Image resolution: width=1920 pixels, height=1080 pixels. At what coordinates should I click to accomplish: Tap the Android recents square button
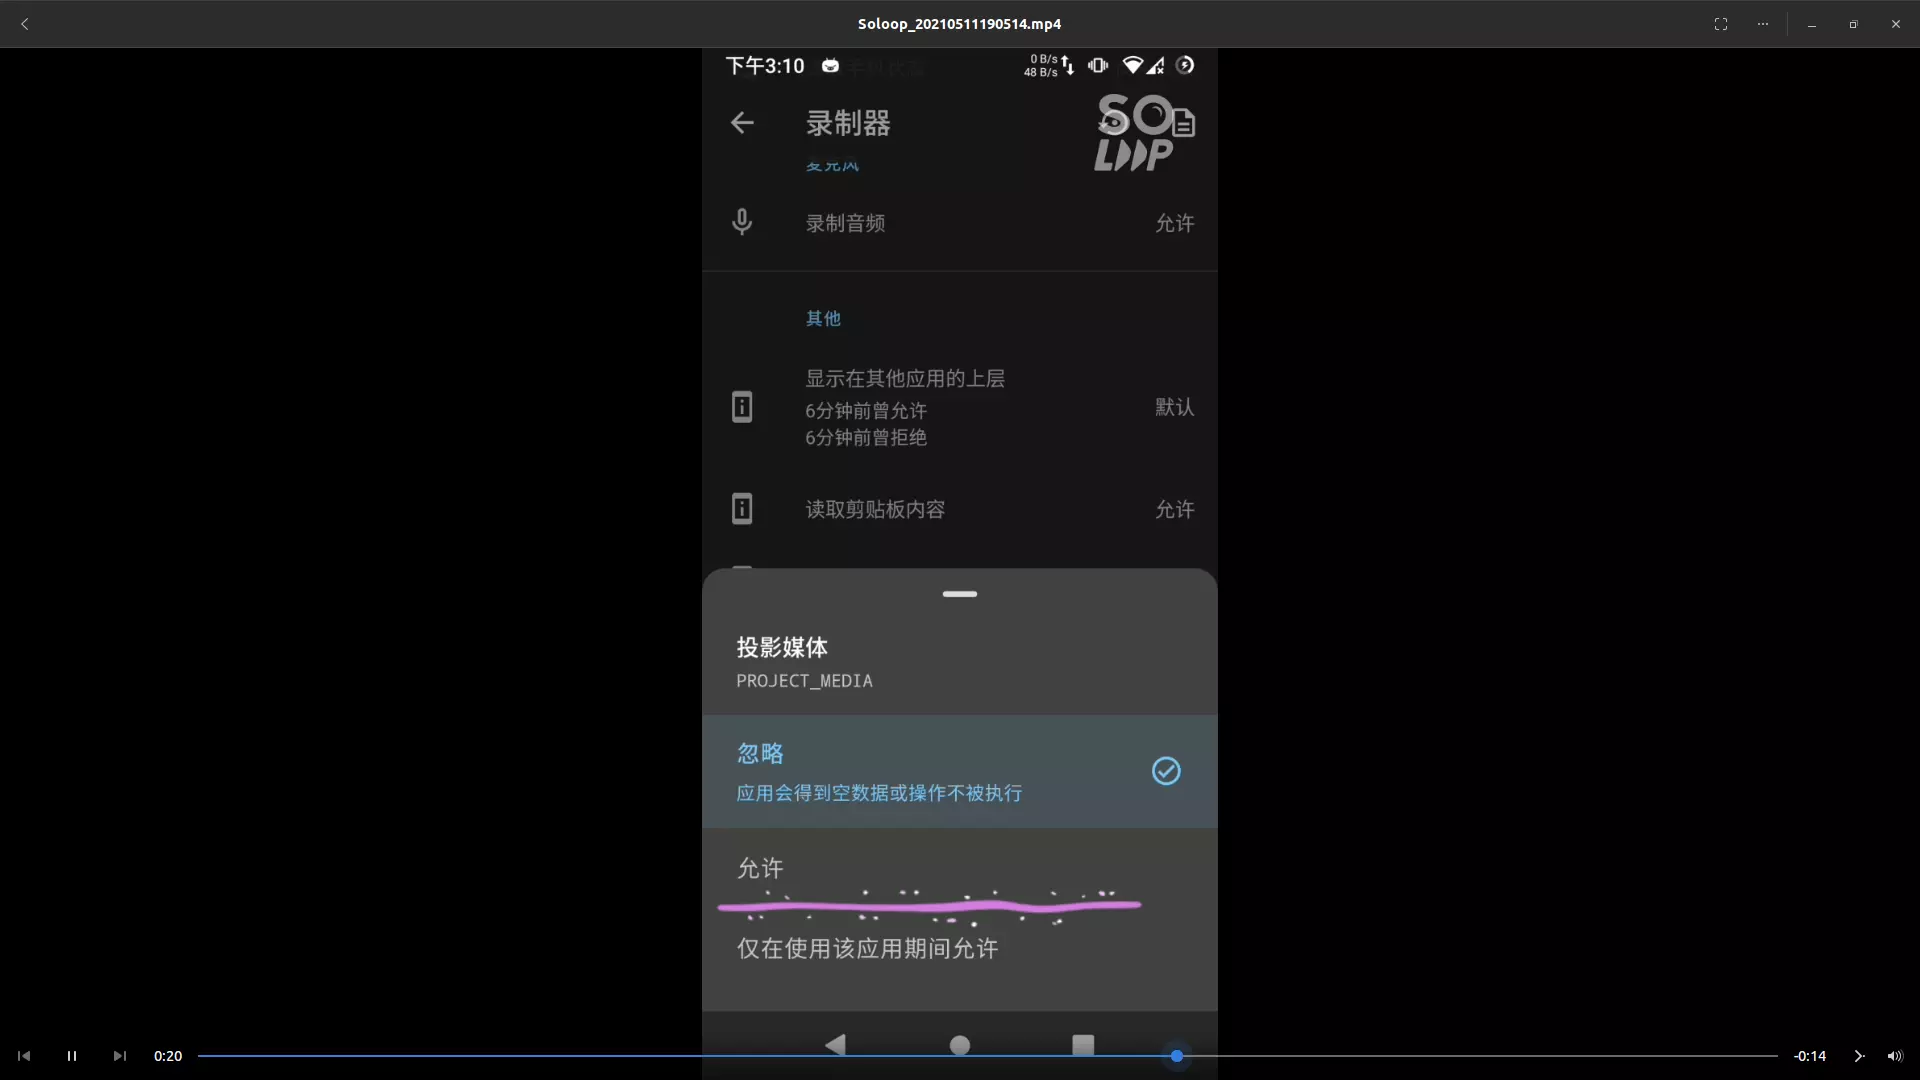click(x=1083, y=1045)
